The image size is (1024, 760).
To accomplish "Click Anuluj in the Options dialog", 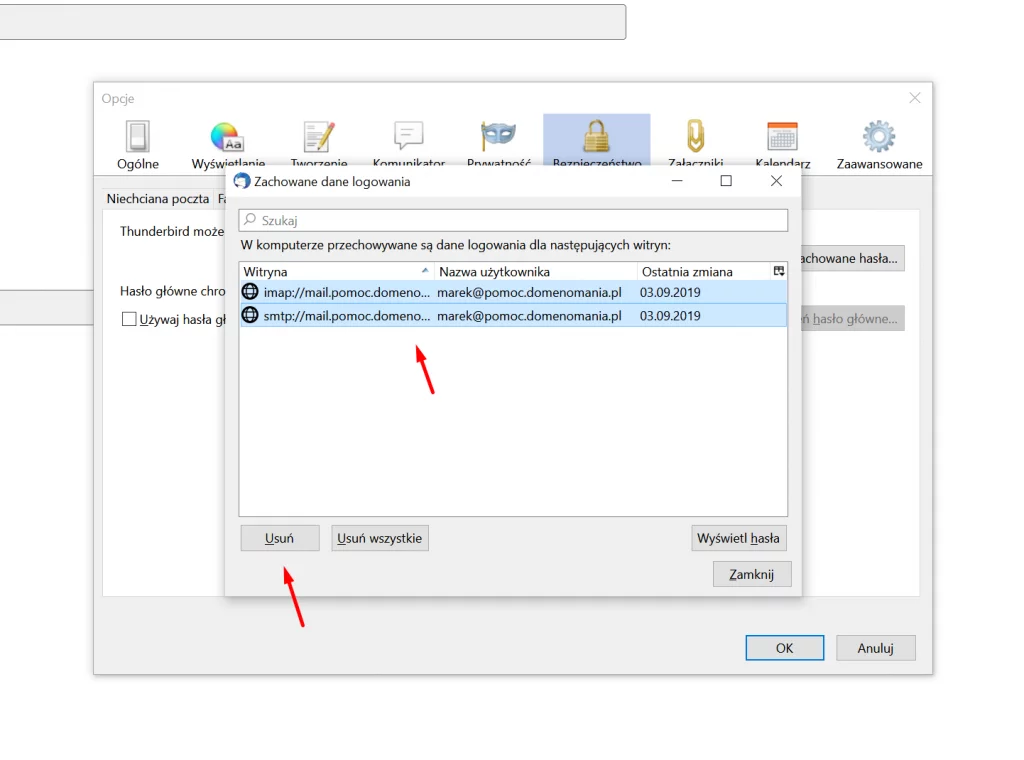I will (x=875, y=648).
